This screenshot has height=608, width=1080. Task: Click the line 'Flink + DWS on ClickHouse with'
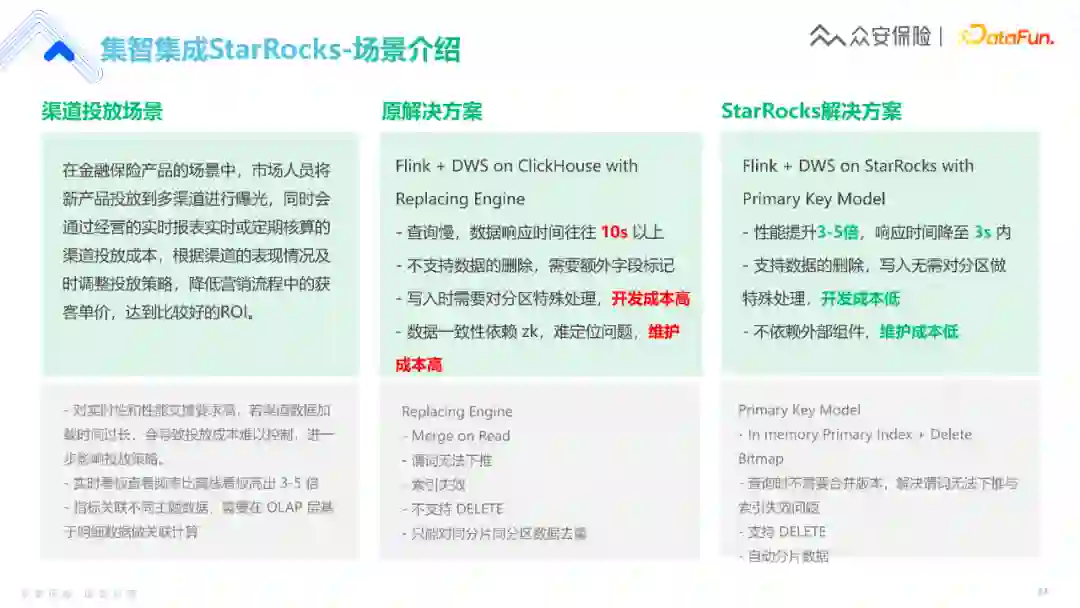click(x=517, y=166)
